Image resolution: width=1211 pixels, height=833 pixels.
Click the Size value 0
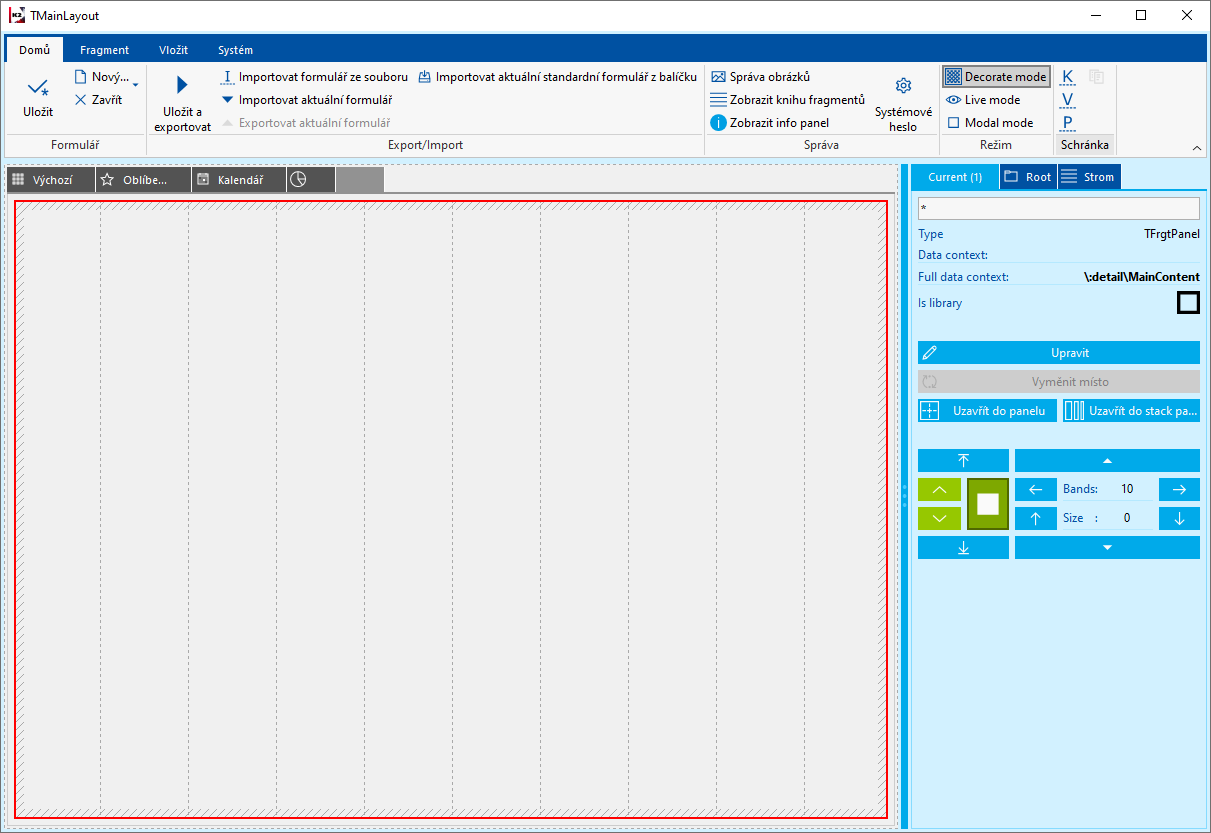[x=1127, y=519]
